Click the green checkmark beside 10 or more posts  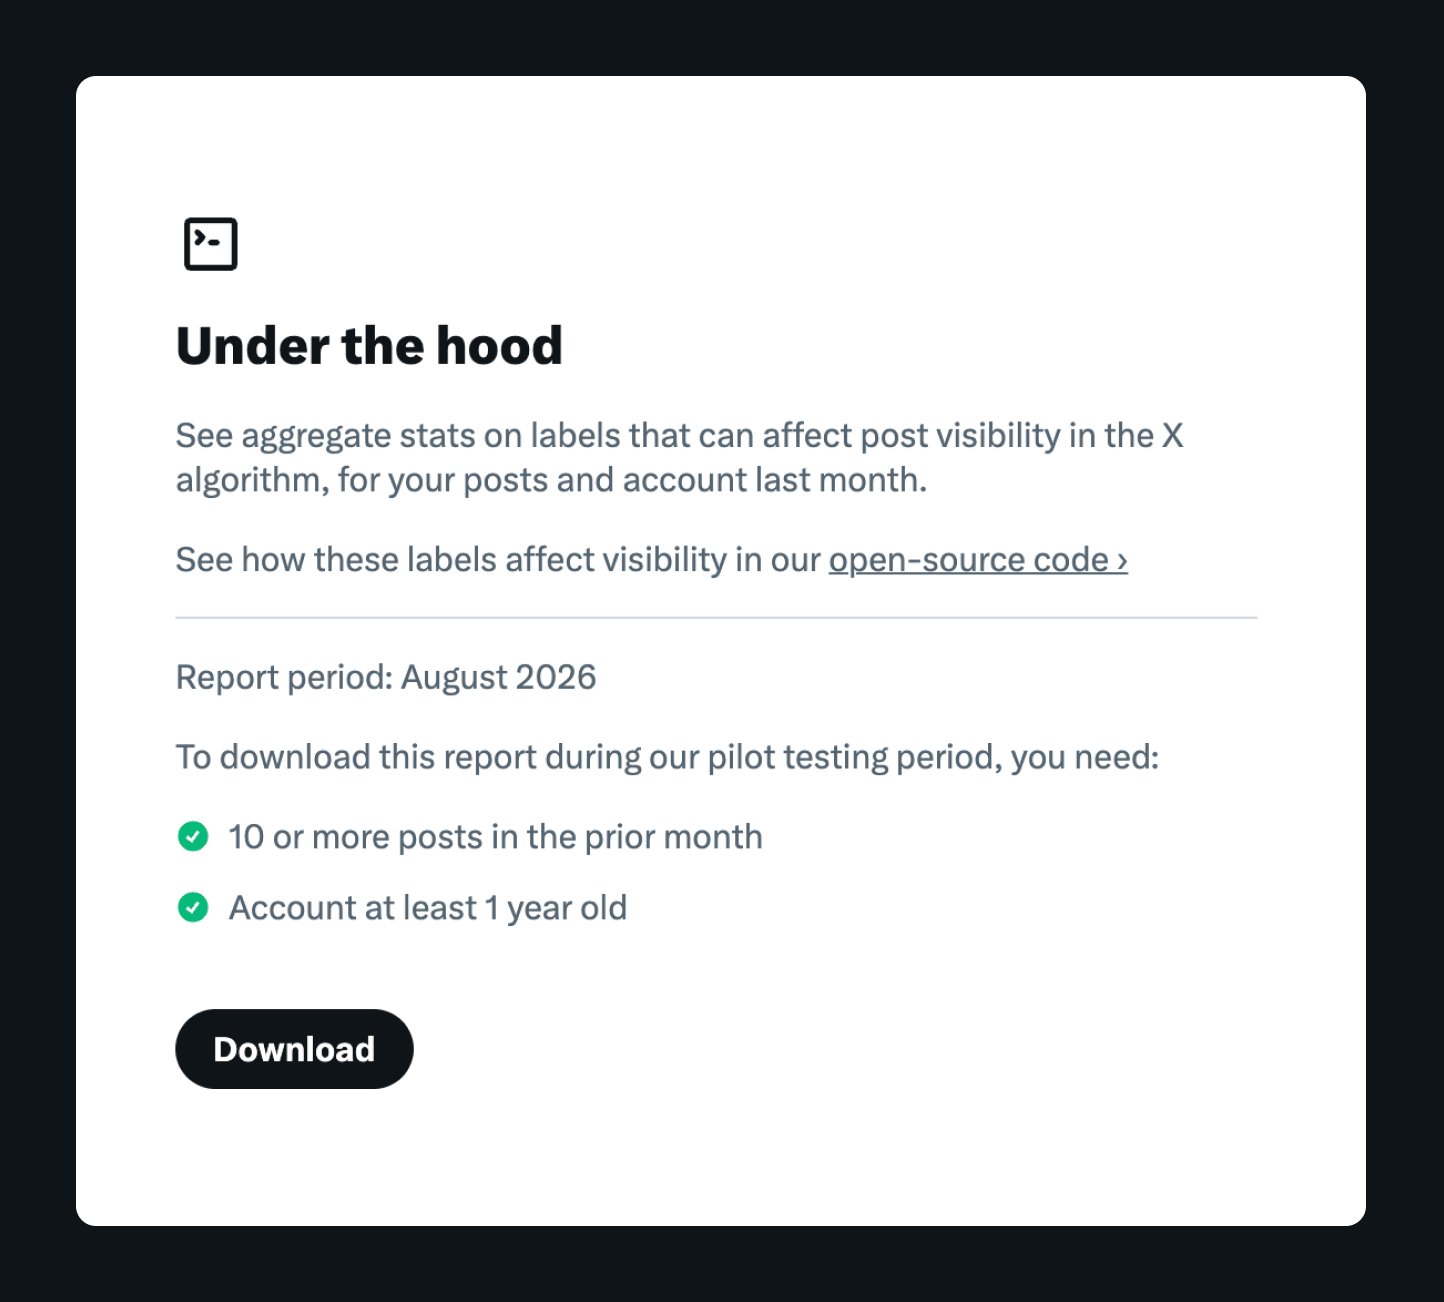[193, 836]
